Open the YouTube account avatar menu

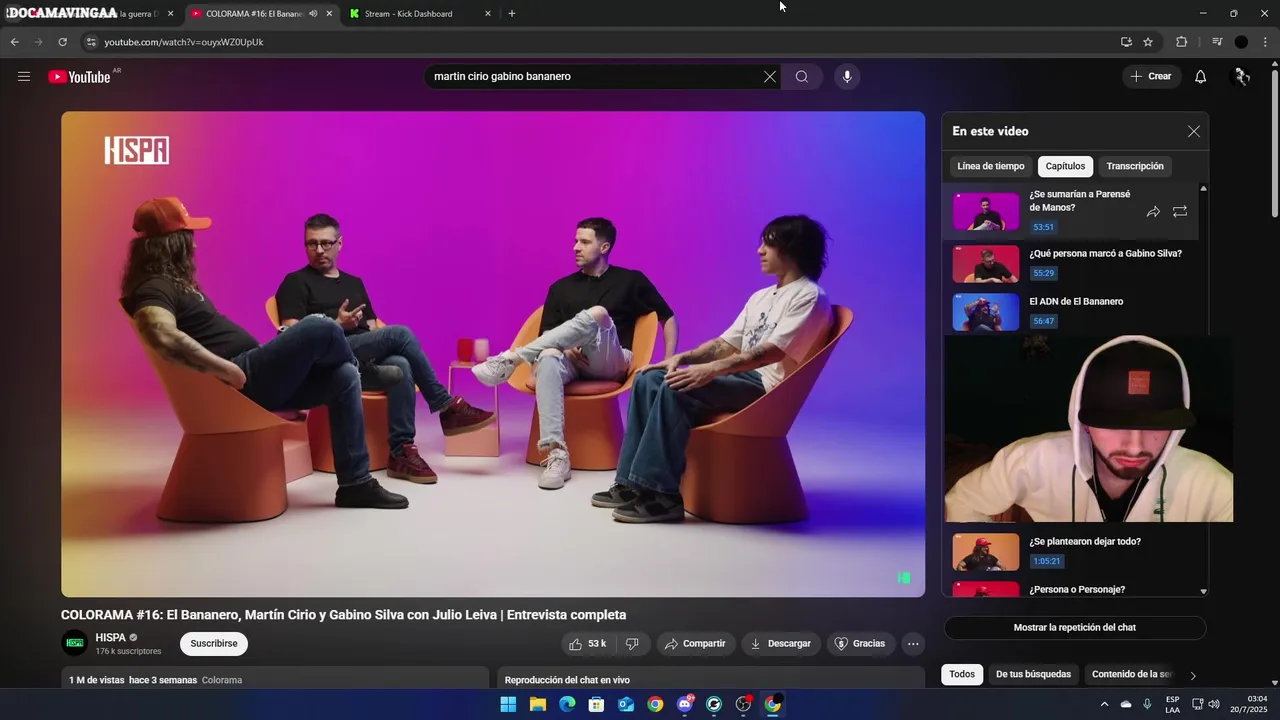coord(1242,77)
